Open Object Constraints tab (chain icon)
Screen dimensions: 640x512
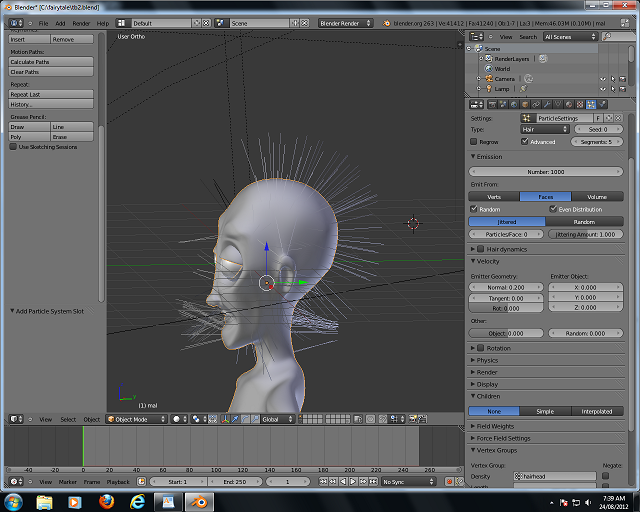click(x=536, y=105)
